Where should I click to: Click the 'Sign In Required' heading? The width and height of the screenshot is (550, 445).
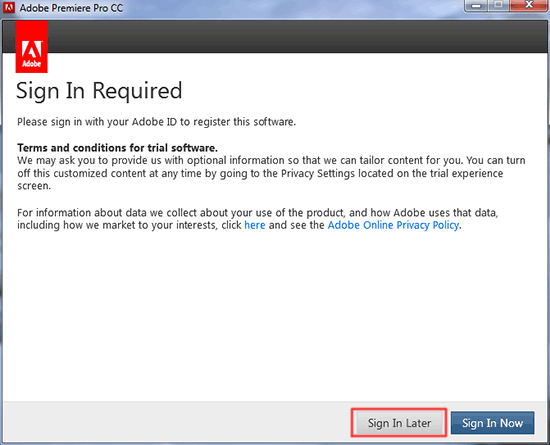[99, 91]
